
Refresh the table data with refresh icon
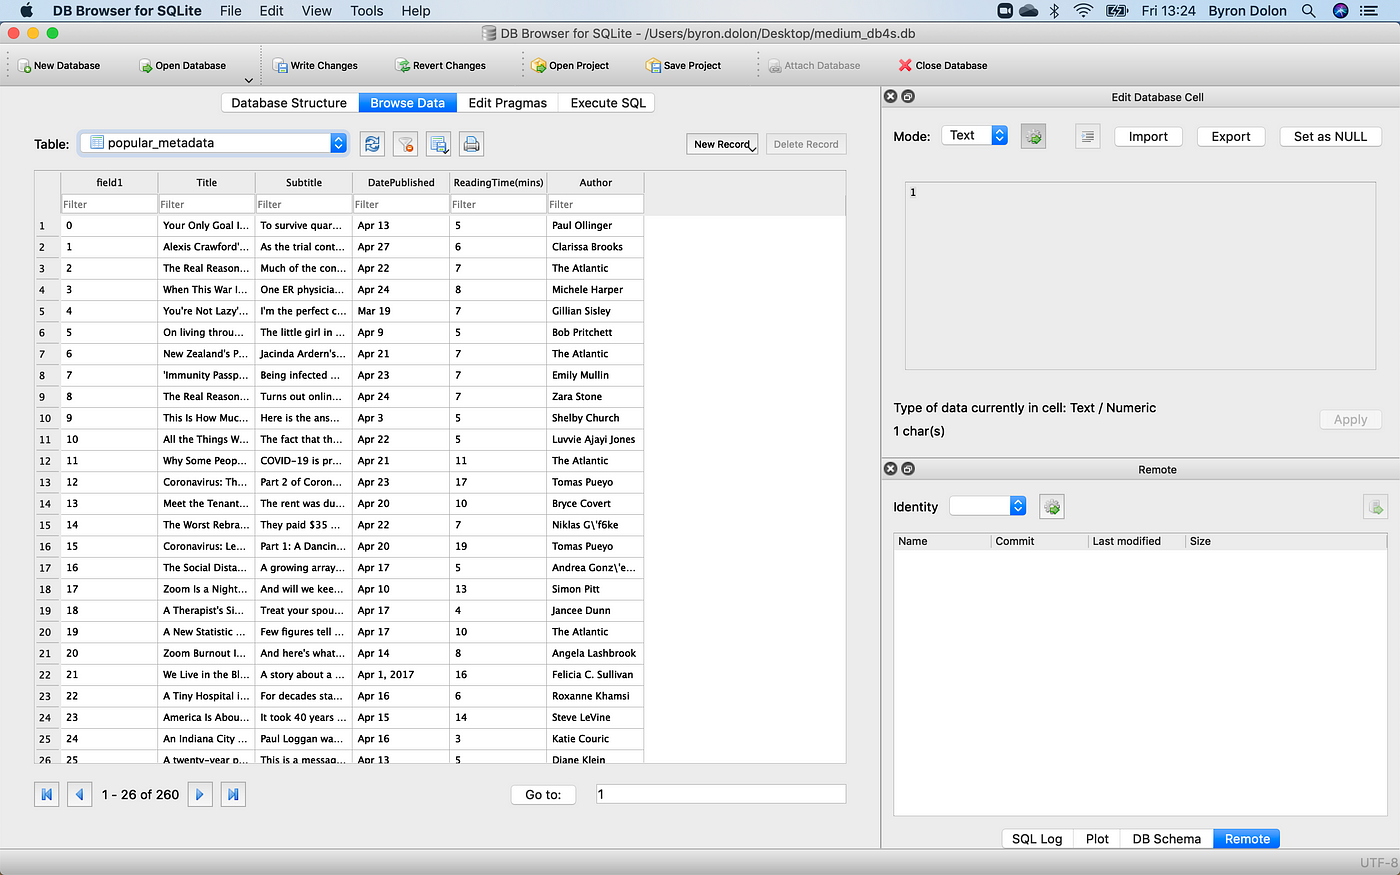coord(372,144)
